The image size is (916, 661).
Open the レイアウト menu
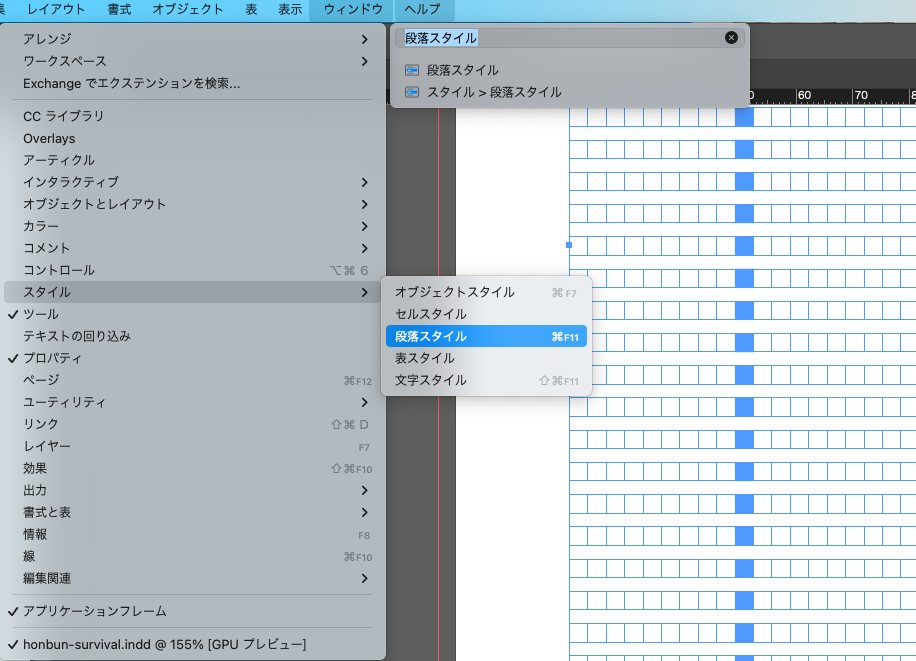56,9
